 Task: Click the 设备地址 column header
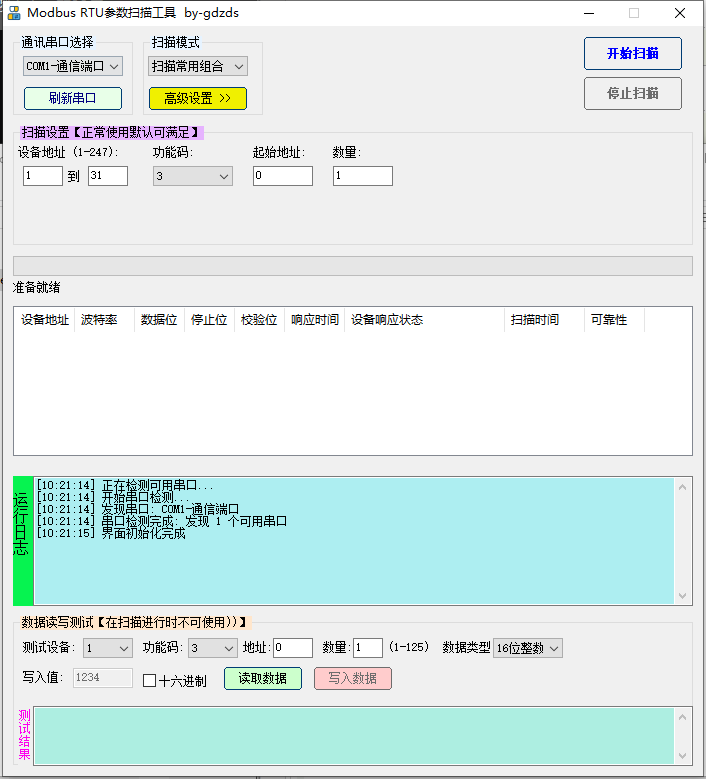click(x=45, y=320)
